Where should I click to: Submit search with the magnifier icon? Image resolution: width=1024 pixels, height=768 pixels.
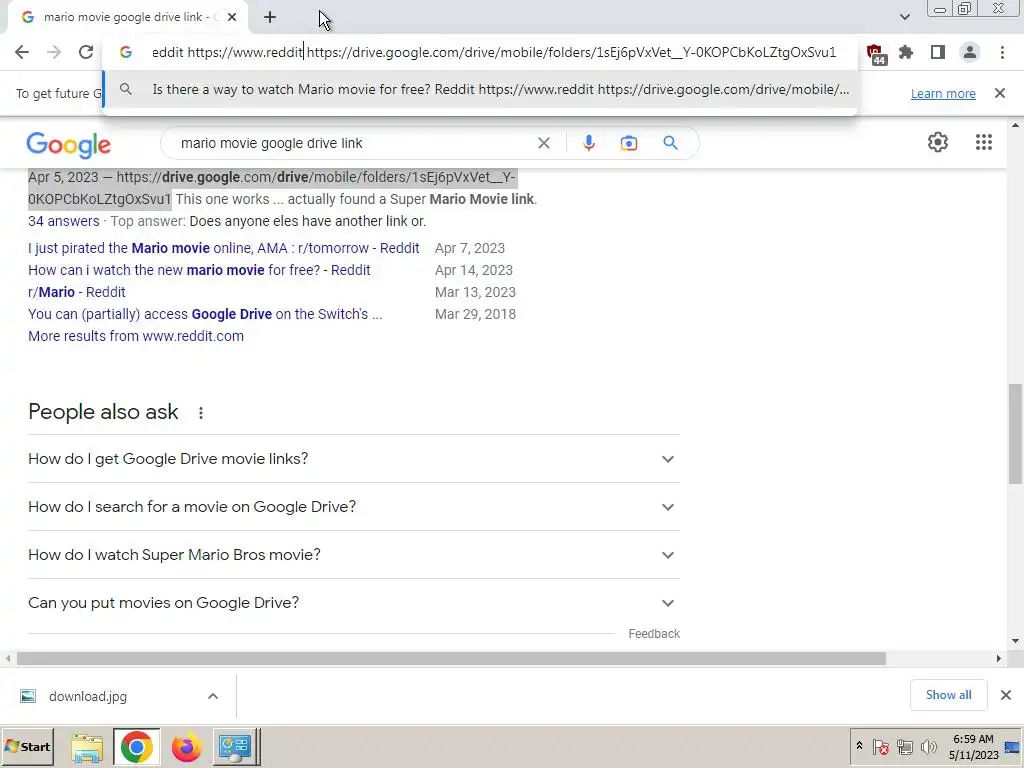pyautogui.click(x=670, y=143)
